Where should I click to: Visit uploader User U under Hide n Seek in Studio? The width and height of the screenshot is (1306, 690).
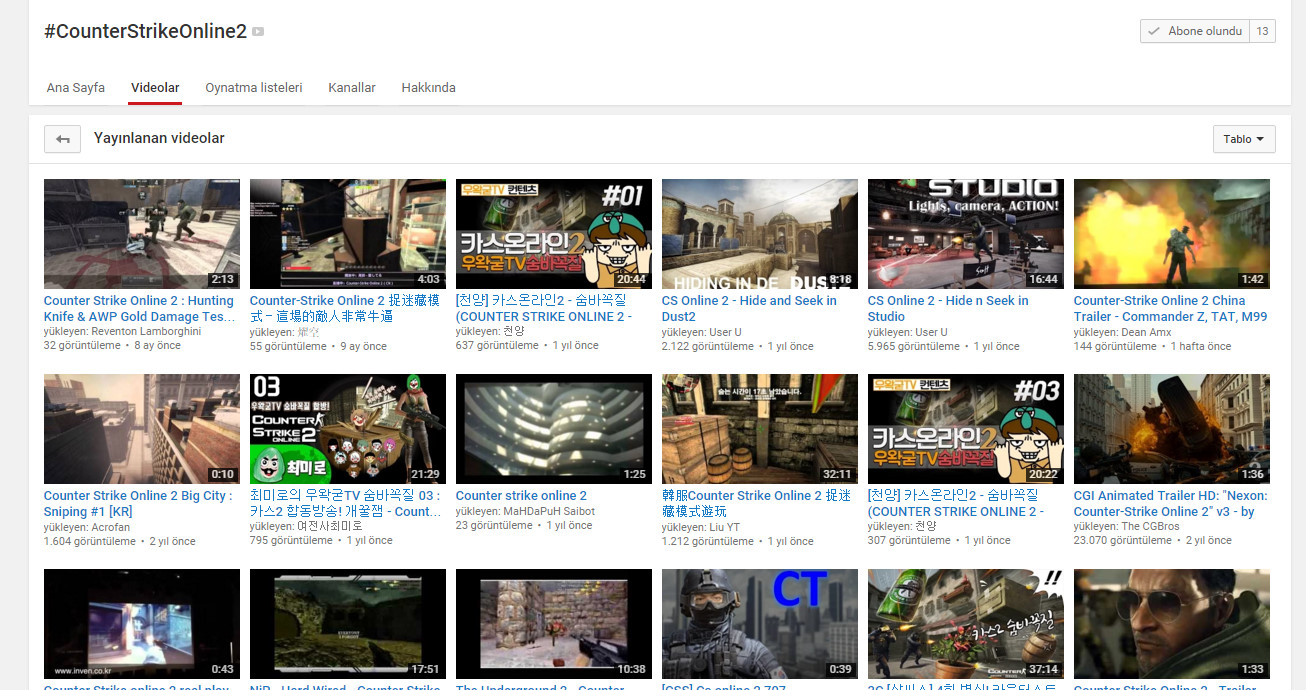(931, 332)
